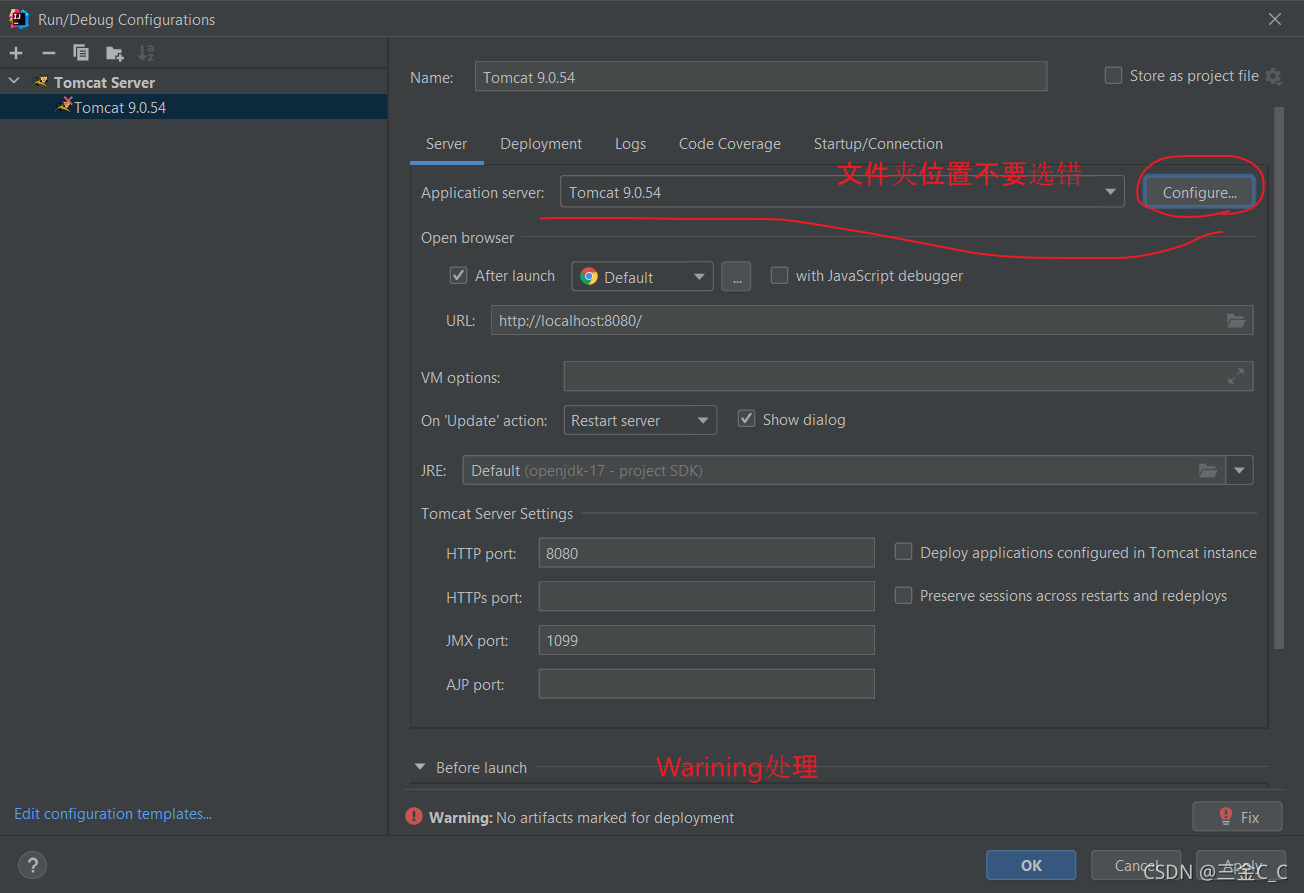The image size is (1304, 893).
Task: Open the Default browser dropdown
Action: (642, 276)
